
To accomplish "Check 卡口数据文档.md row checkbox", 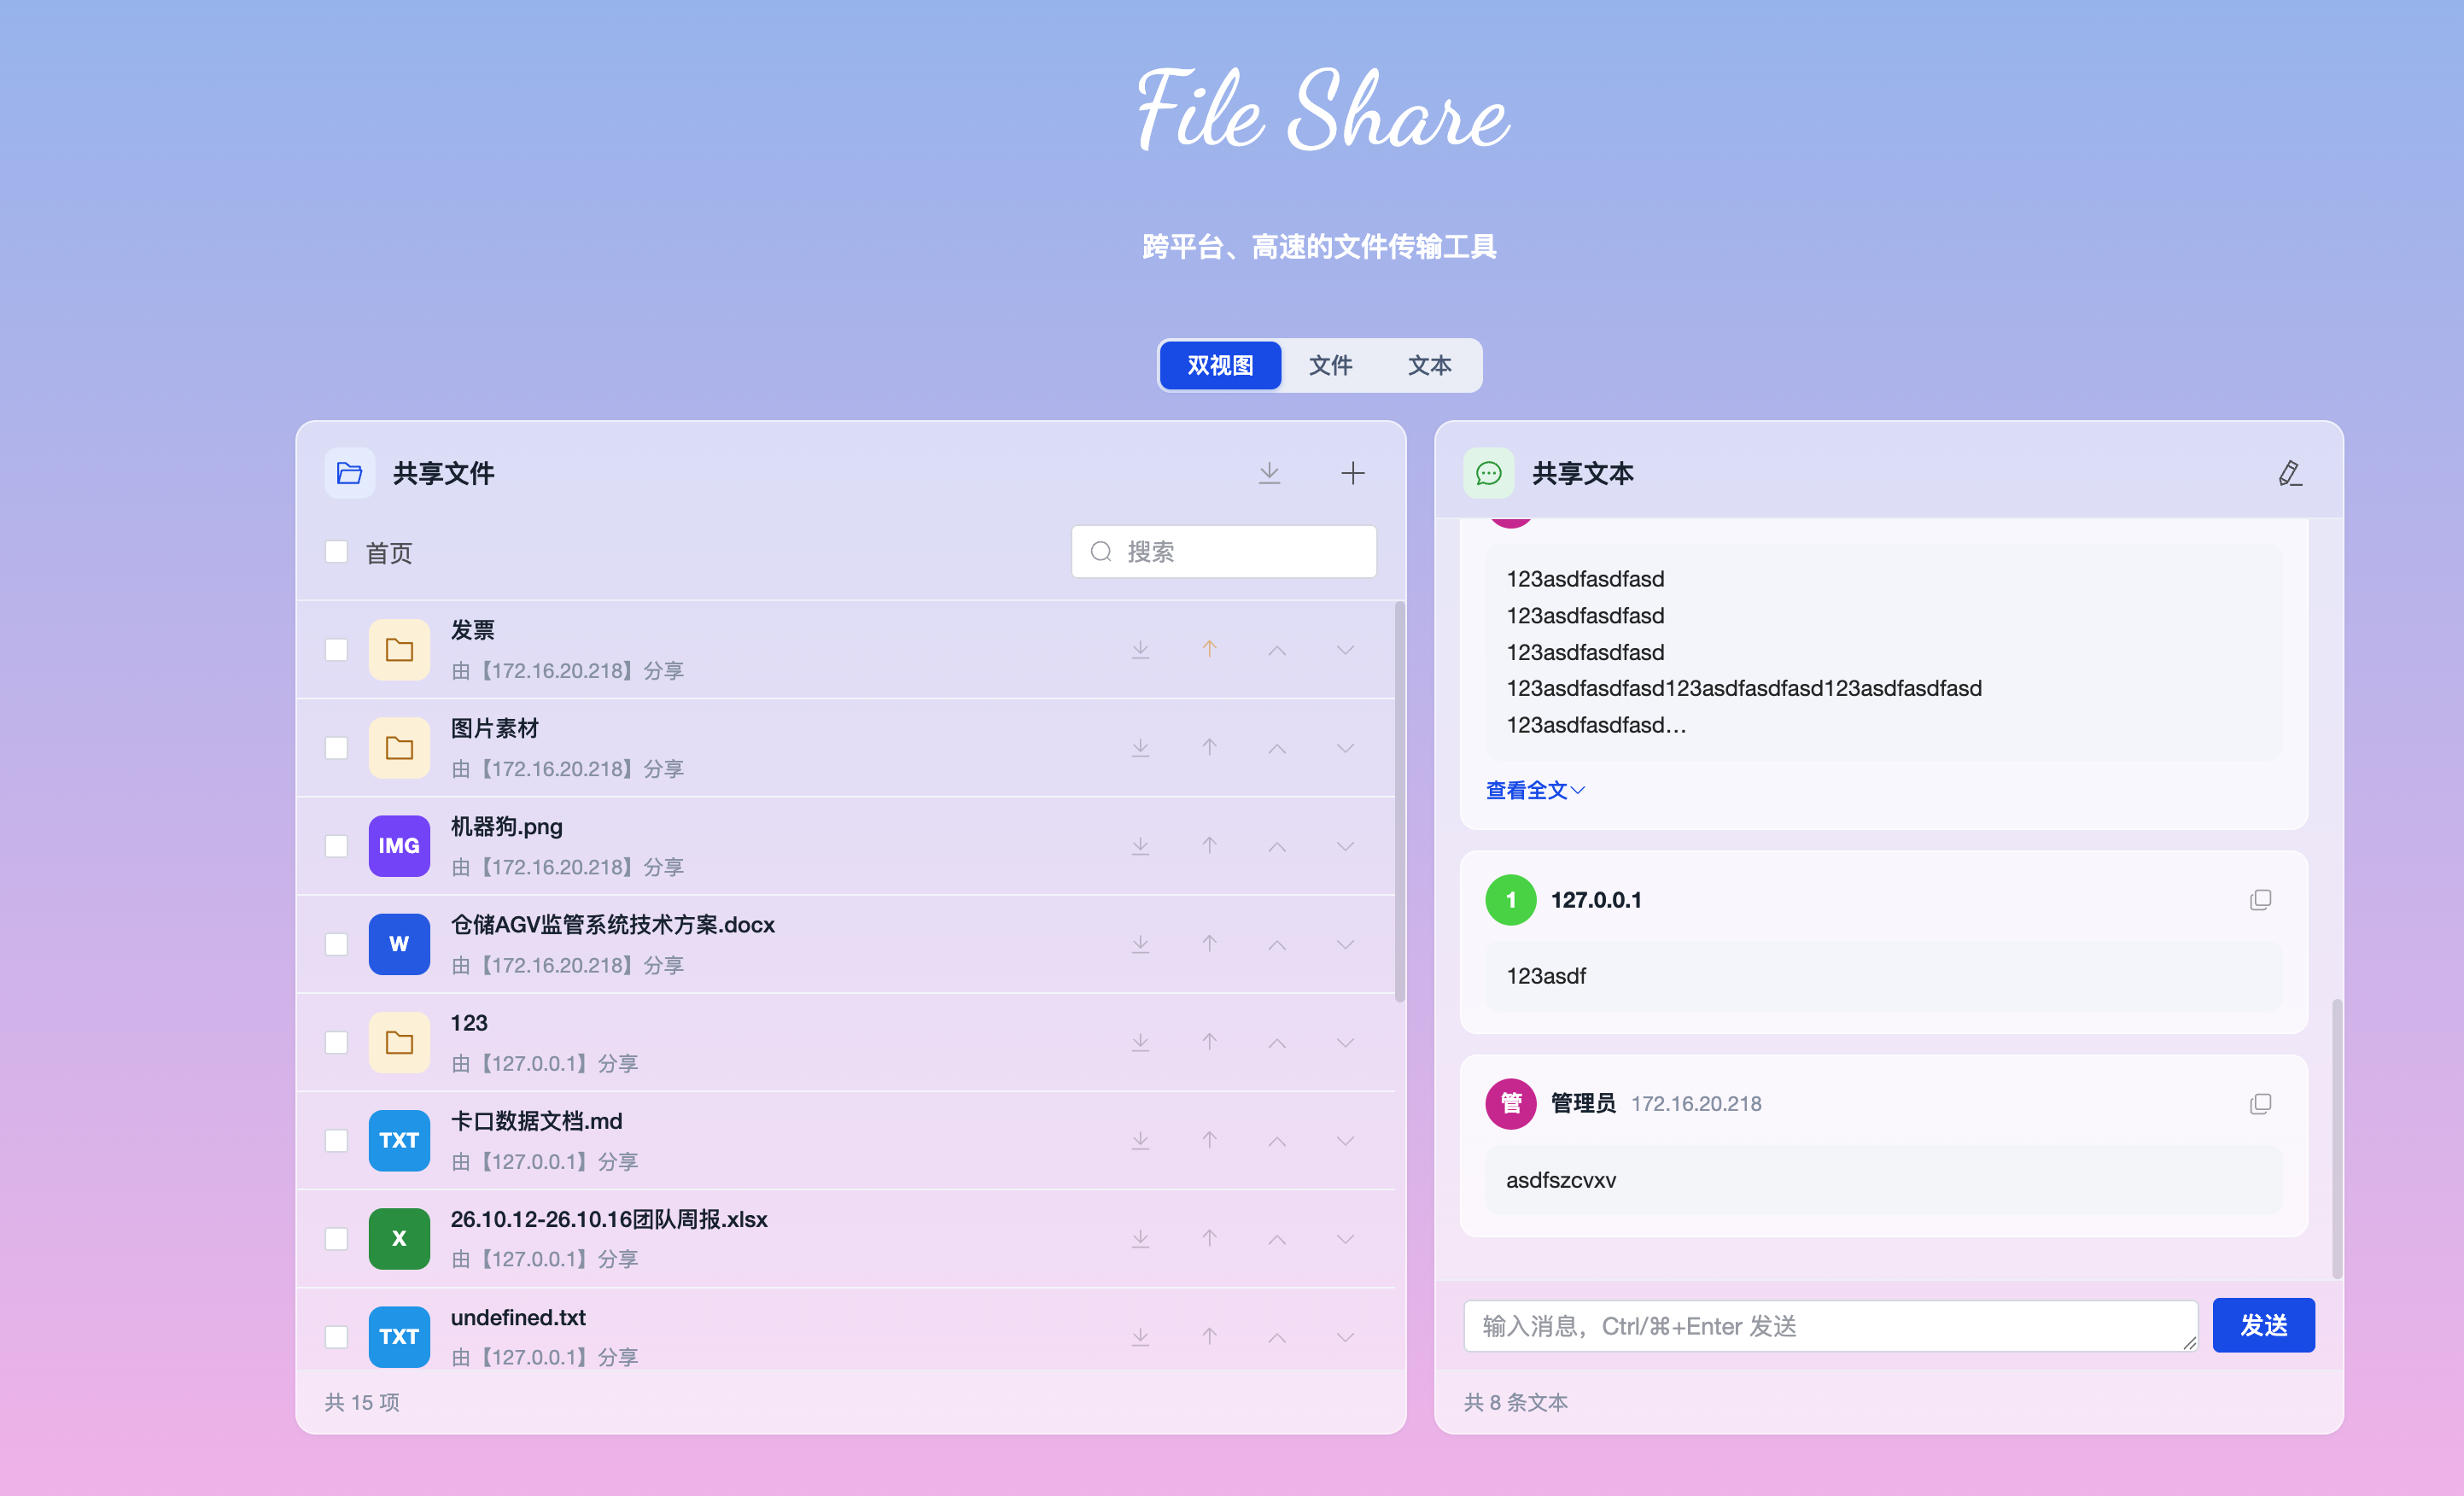I will coord(336,1141).
